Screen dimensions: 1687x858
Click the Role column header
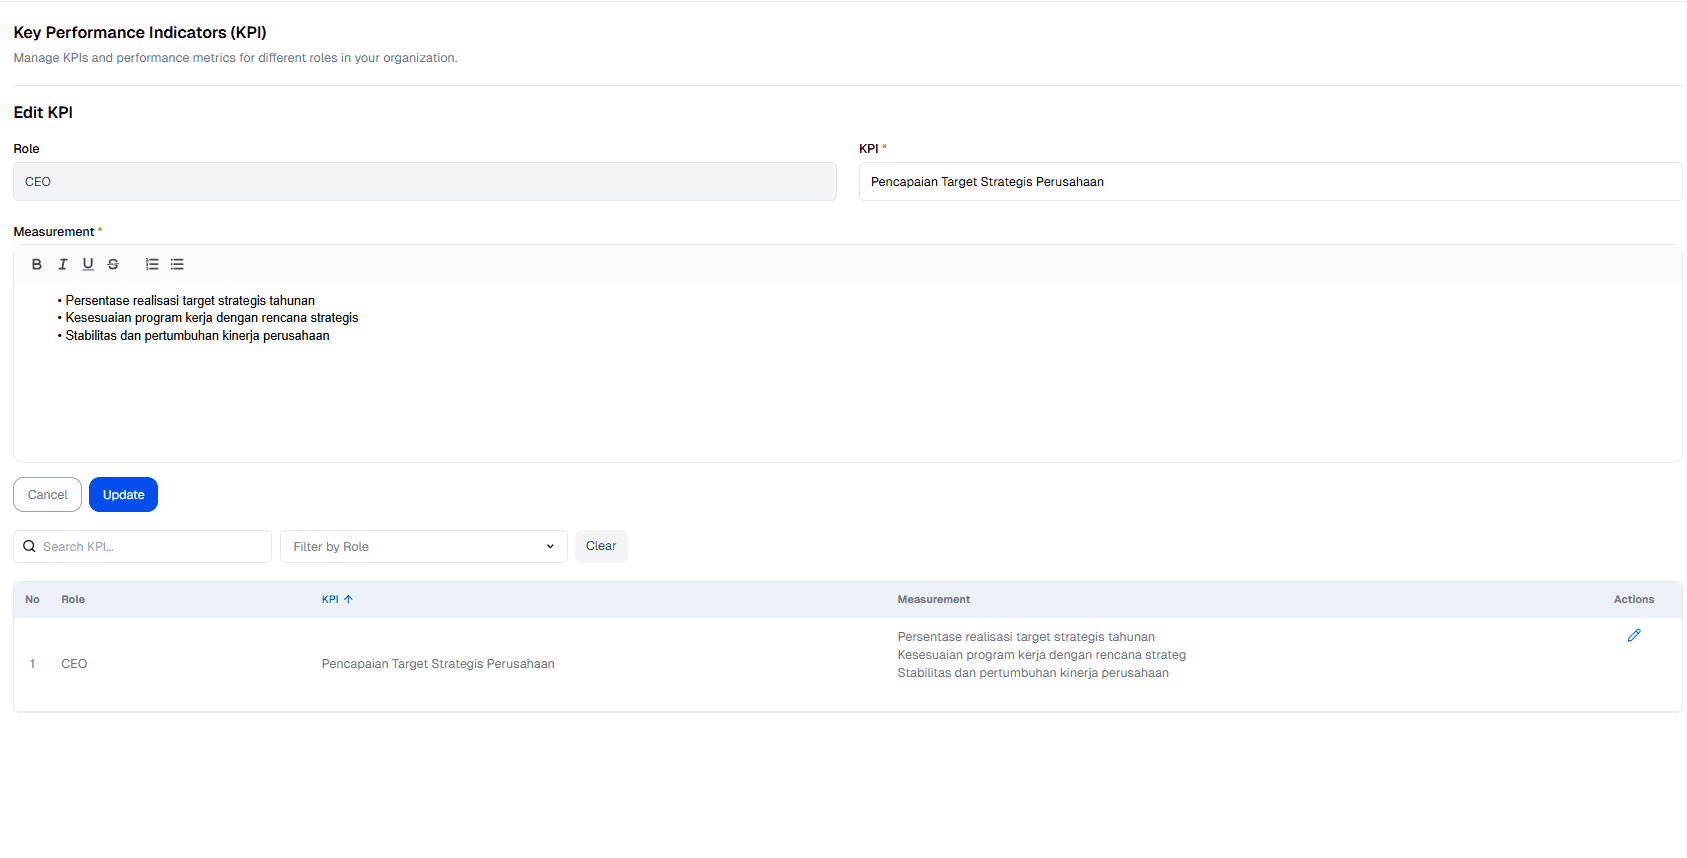coord(73,599)
